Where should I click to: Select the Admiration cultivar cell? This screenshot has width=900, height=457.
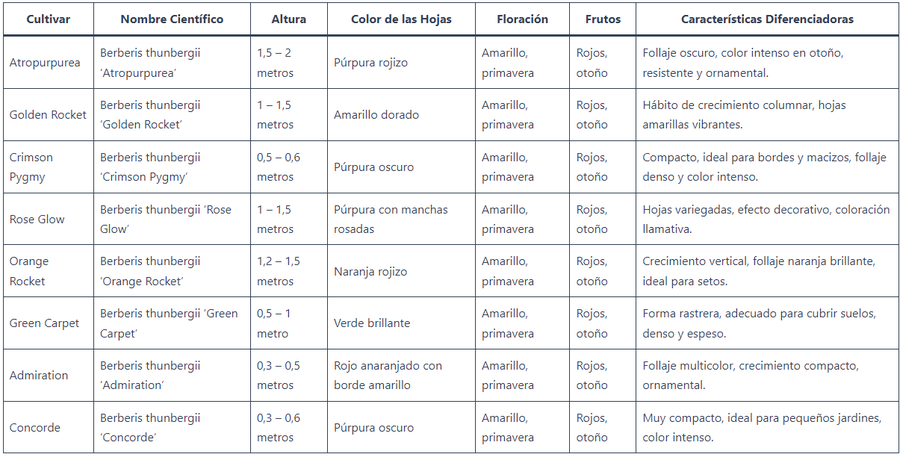pyautogui.click(x=39, y=375)
